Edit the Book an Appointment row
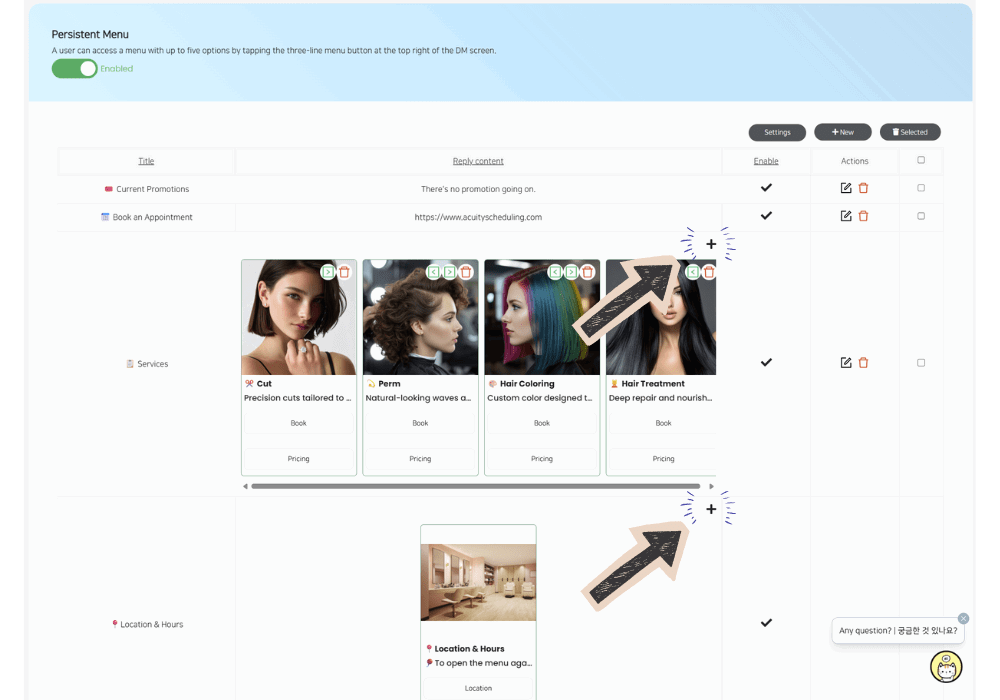 coord(846,216)
